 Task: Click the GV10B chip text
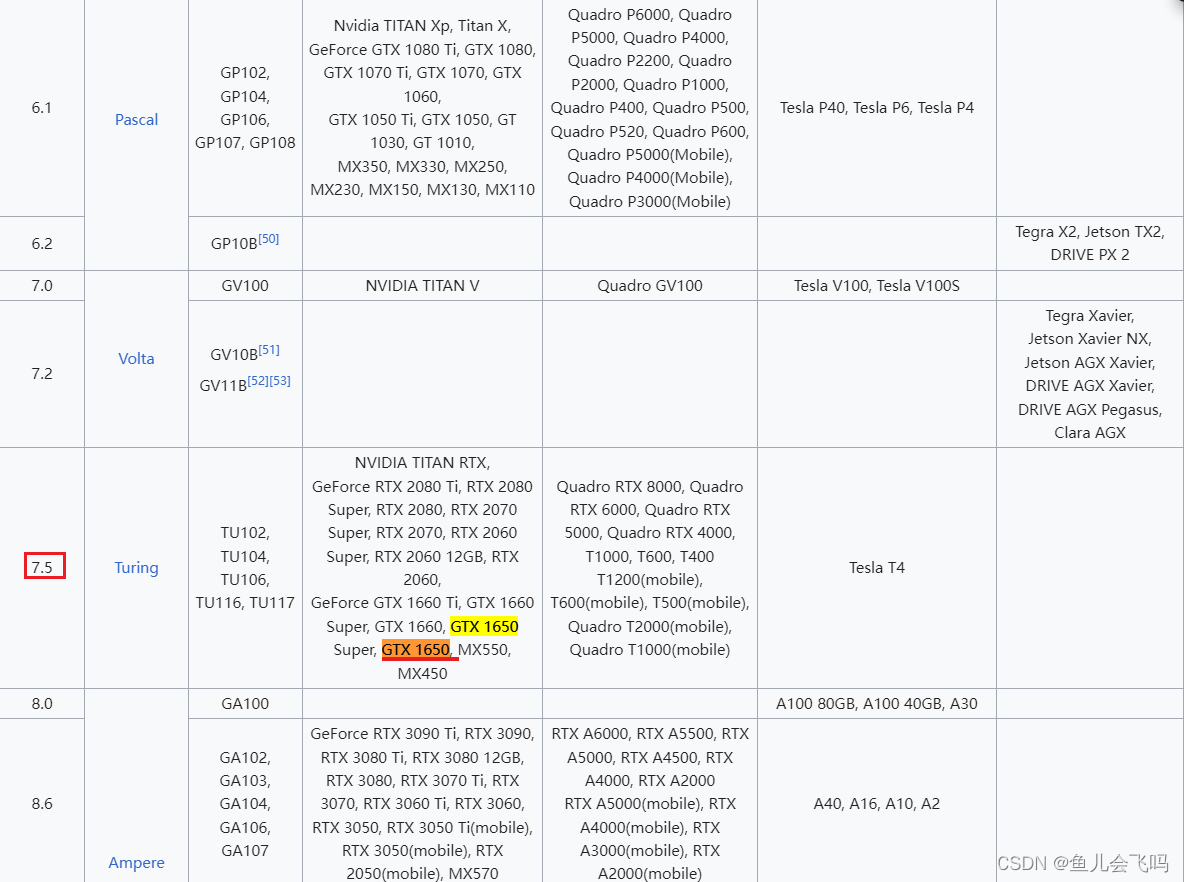[234, 355]
